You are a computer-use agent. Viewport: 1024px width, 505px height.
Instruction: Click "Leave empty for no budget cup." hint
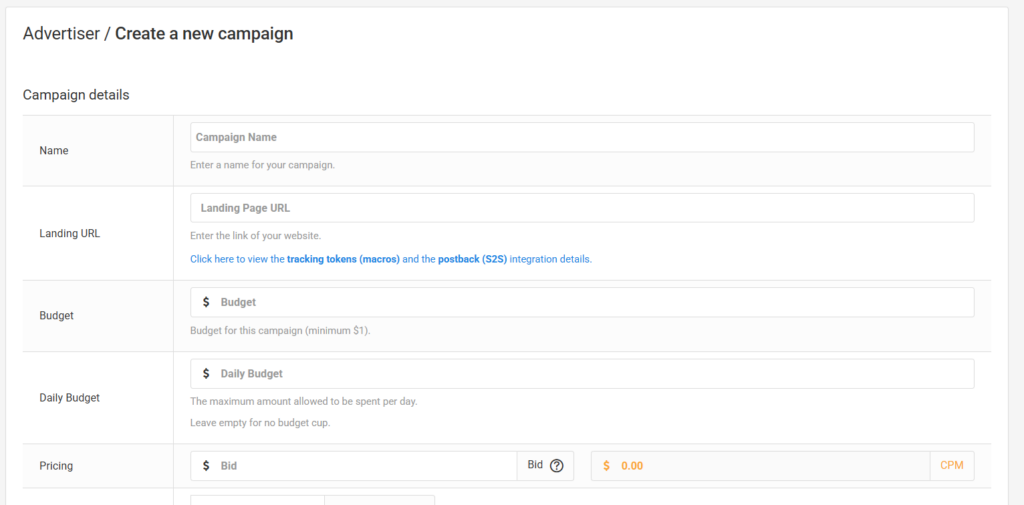point(260,423)
